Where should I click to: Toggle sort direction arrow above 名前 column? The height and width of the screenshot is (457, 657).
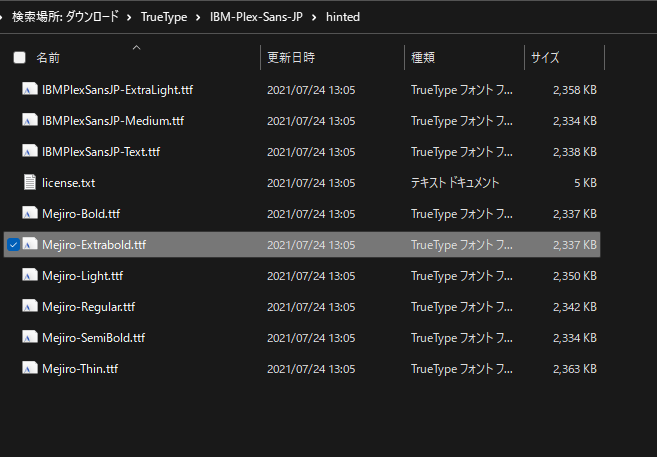click(136, 48)
